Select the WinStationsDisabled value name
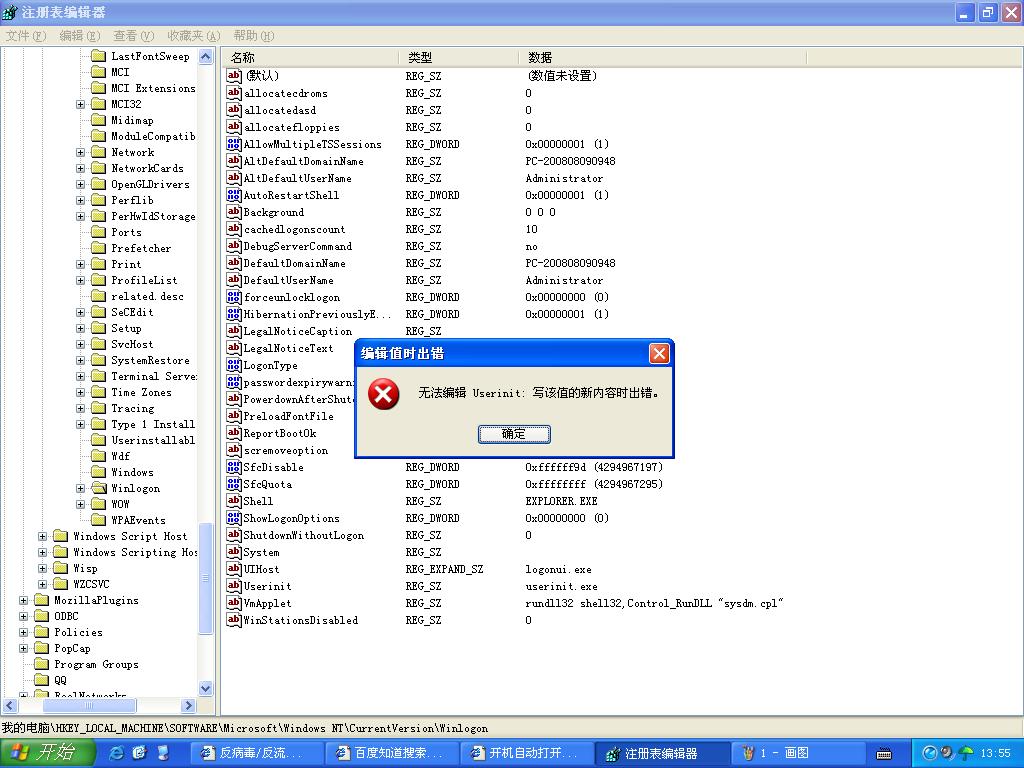The image size is (1024, 768). click(300, 620)
